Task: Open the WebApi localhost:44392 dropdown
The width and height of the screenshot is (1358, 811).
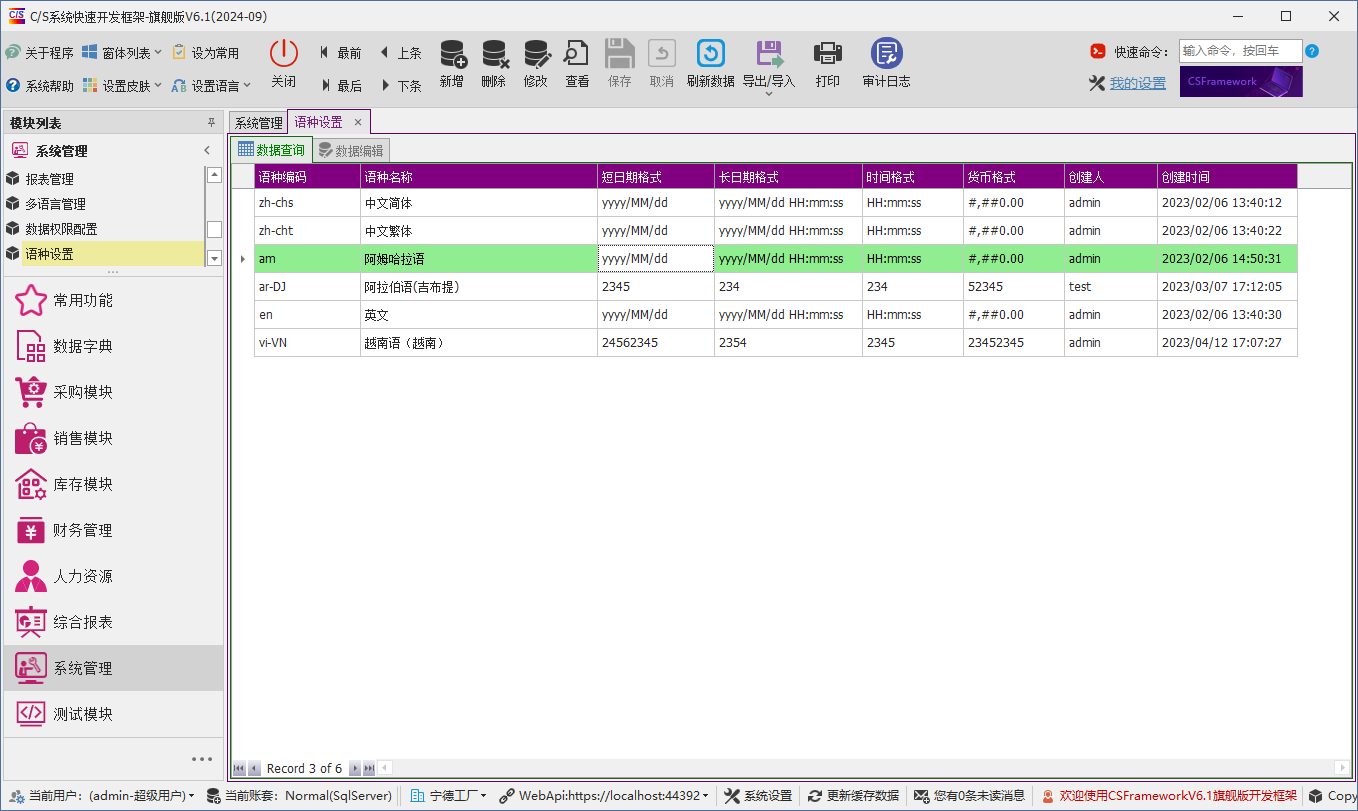Action: (606, 796)
